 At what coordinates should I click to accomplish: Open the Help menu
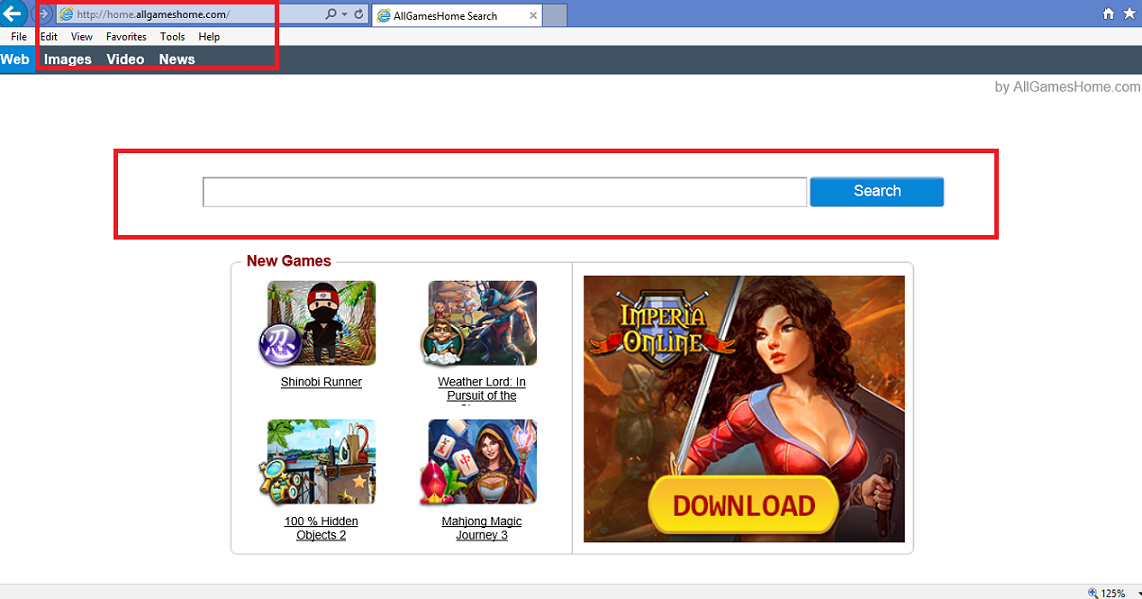pos(209,36)
